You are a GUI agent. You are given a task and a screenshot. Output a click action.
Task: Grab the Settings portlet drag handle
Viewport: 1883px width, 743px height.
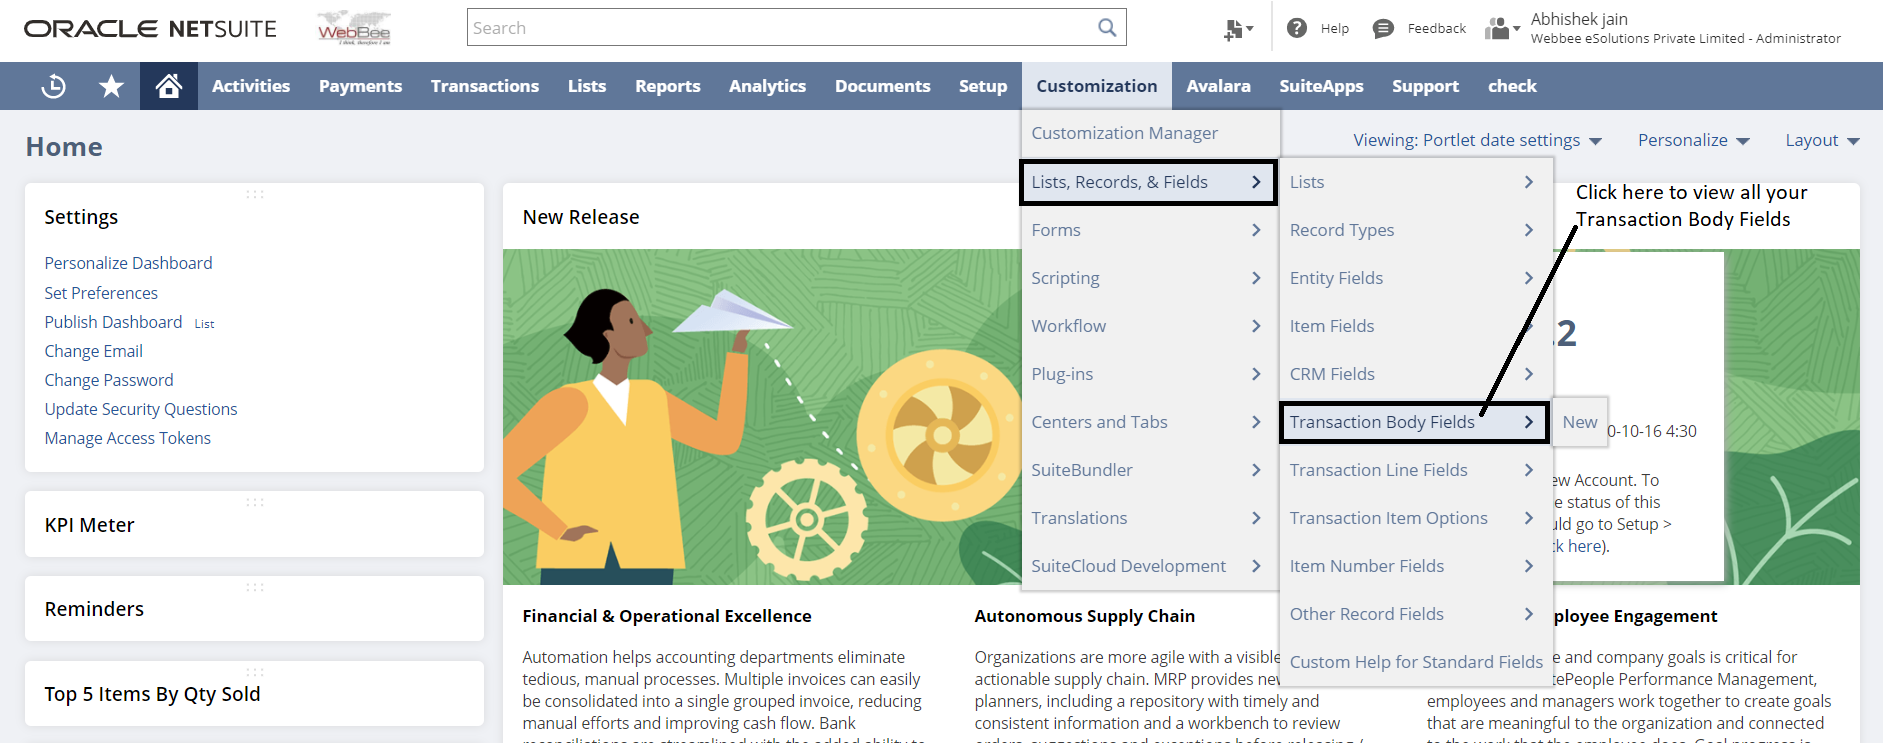click(x=255, y=194)
